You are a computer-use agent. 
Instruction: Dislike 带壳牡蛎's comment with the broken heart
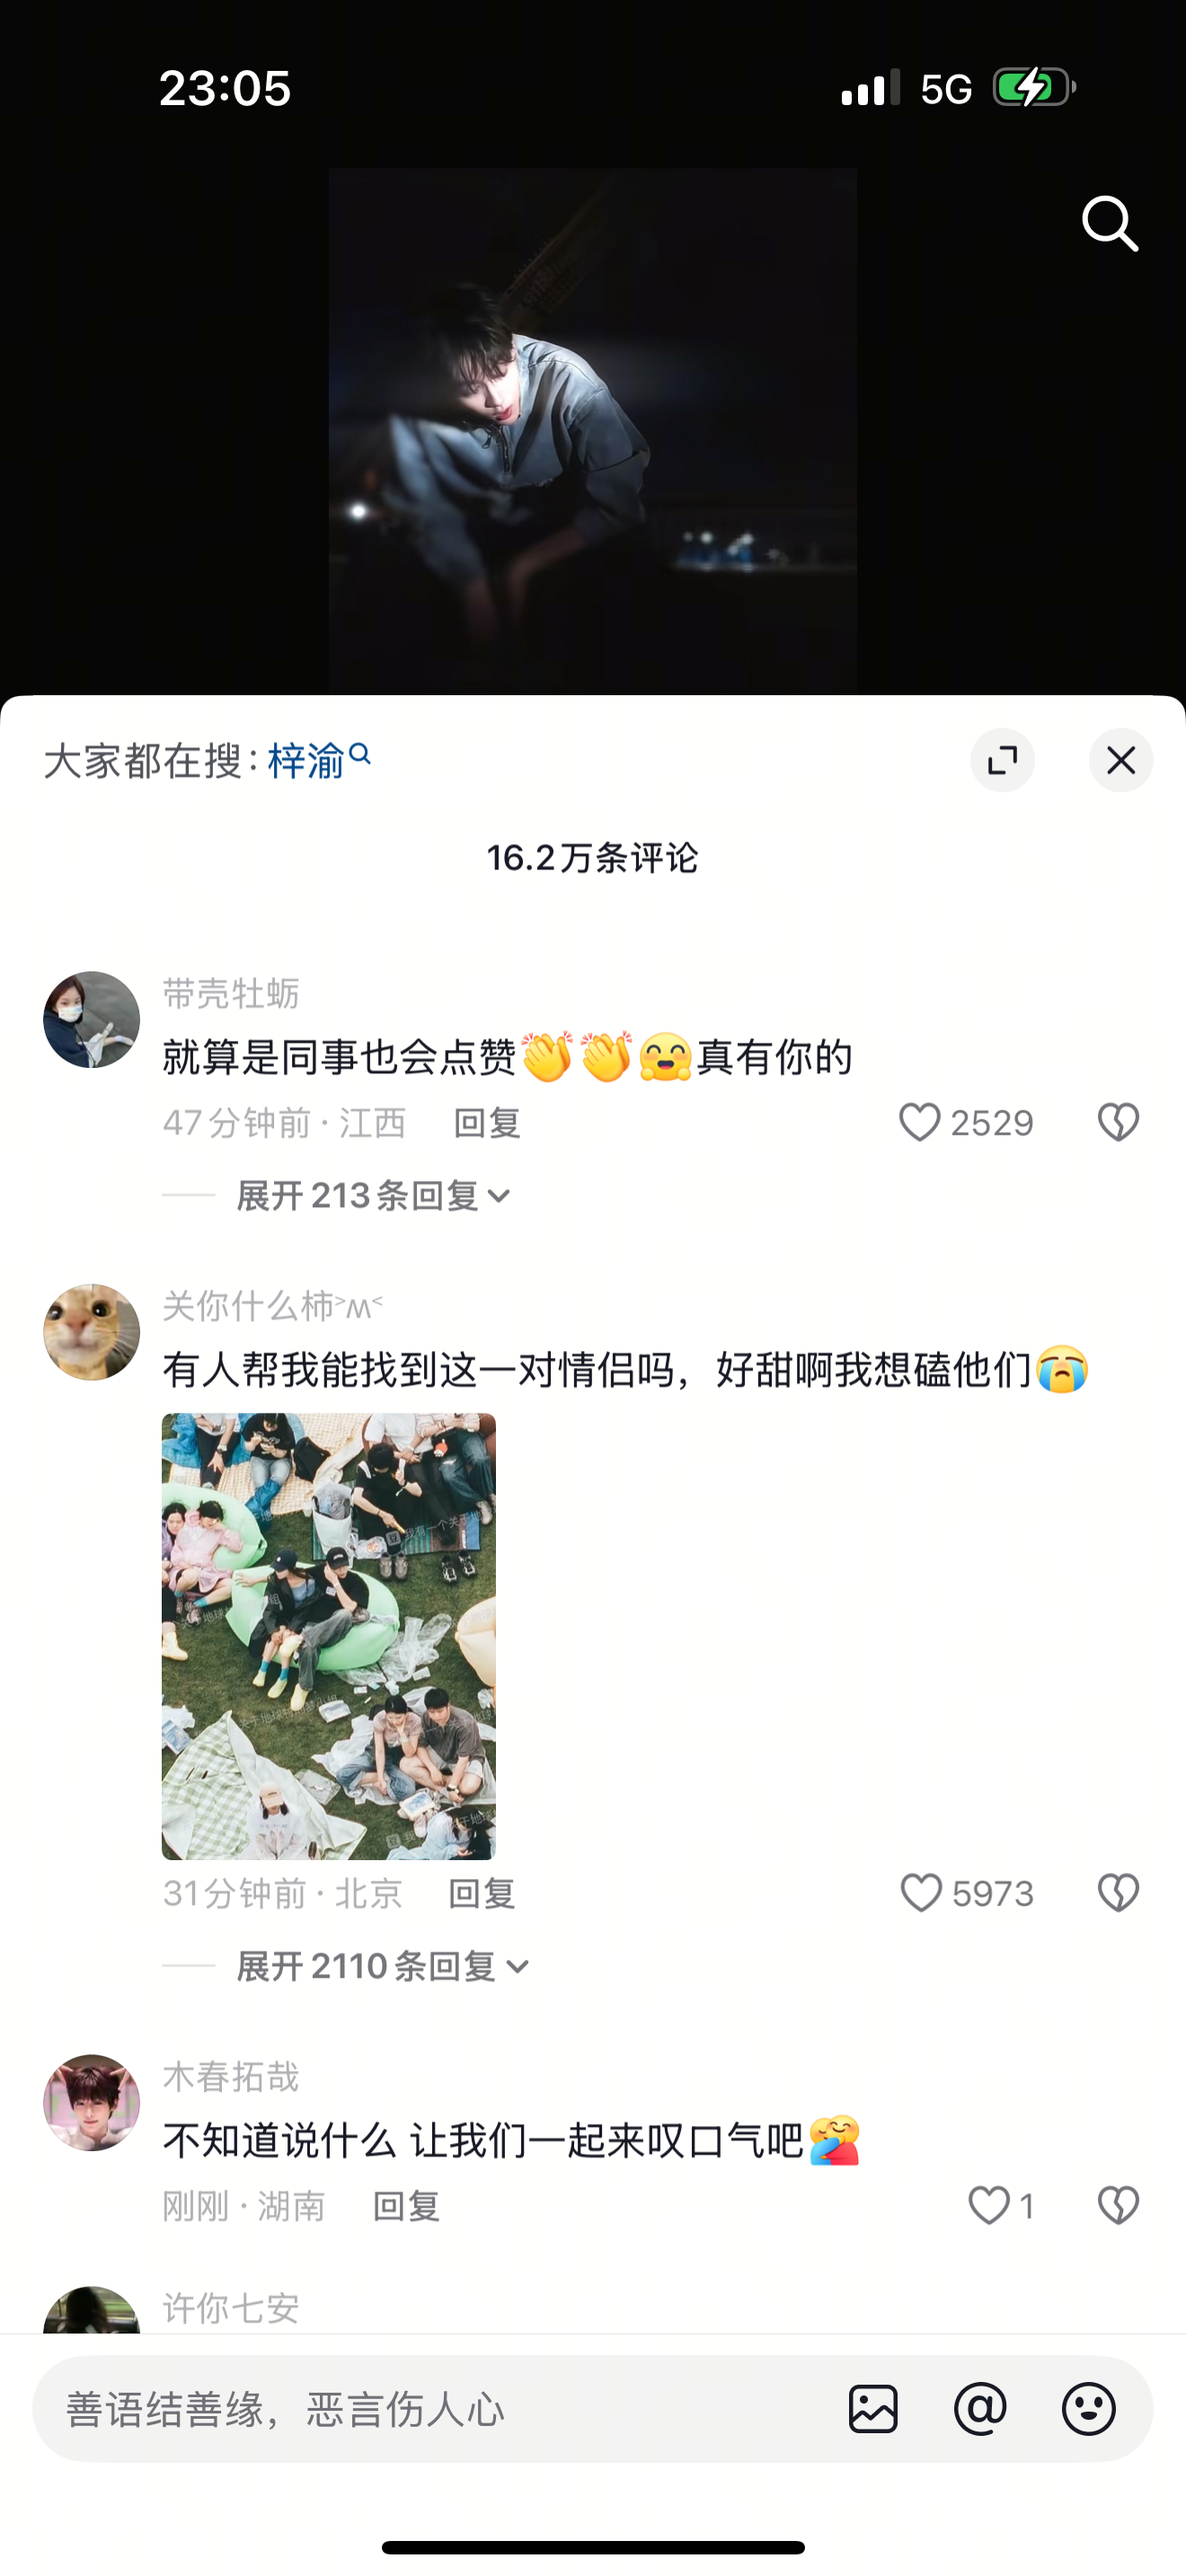(1118, 1122)
